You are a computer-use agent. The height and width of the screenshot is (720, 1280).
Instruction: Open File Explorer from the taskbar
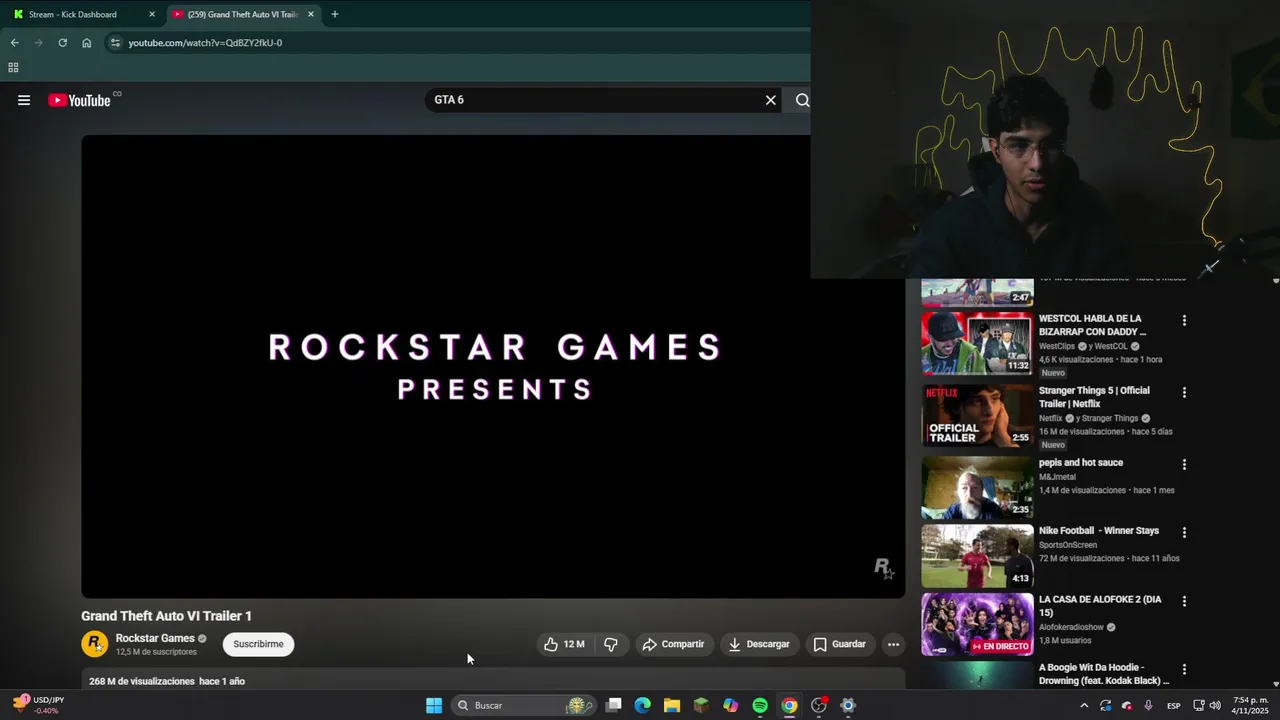[672, 706]
